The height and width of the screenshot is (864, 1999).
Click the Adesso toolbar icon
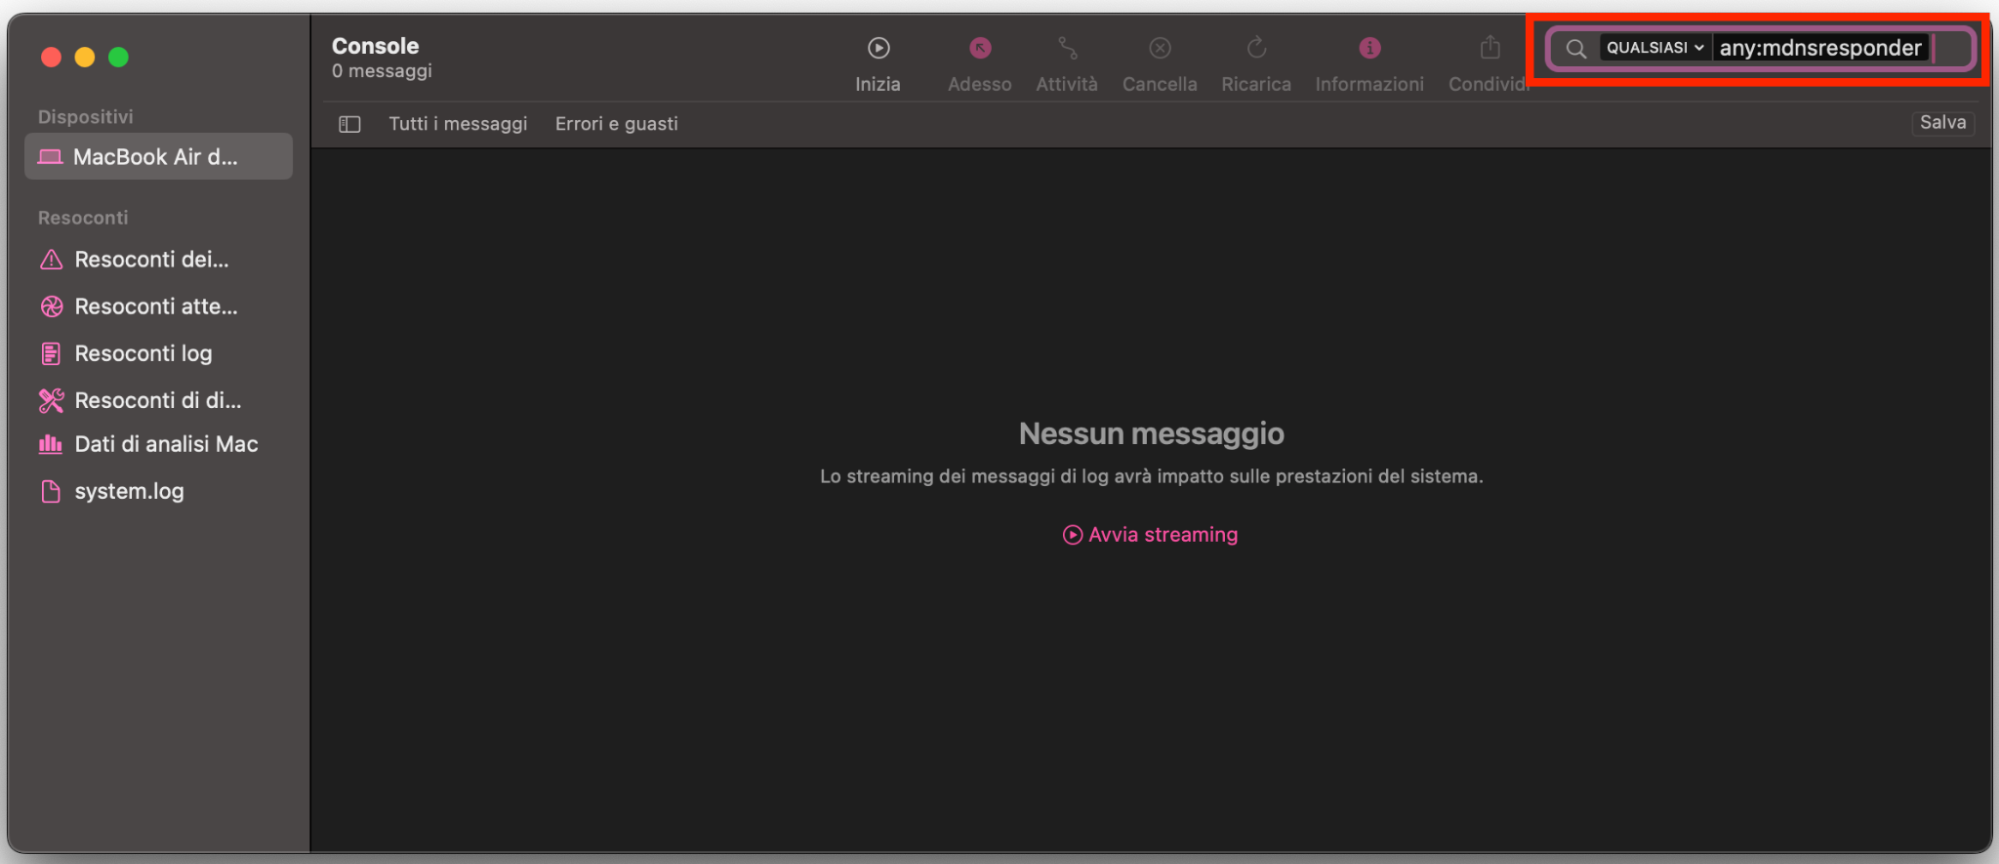[980, 48]
